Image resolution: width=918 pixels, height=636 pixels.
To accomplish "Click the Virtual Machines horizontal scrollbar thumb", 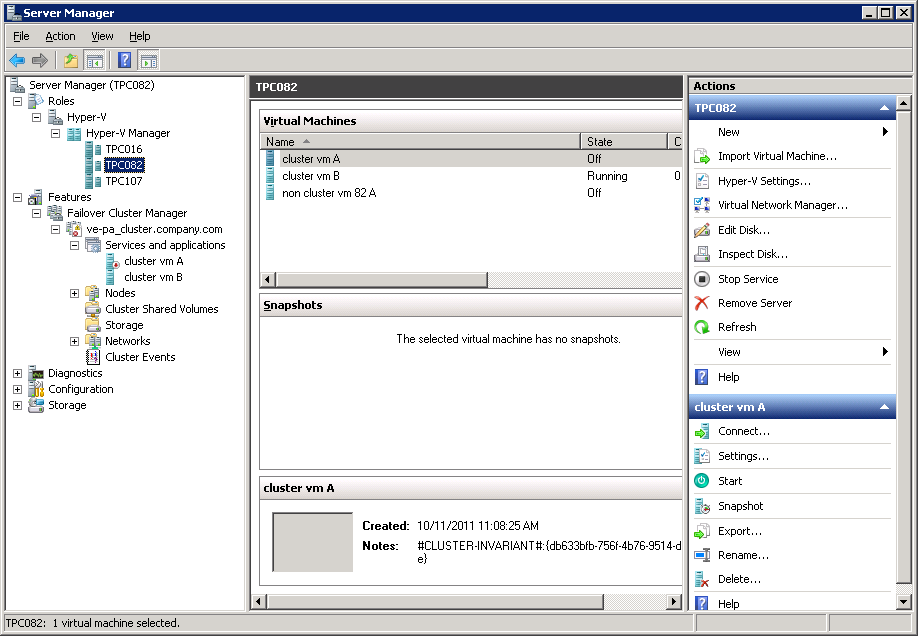I will pyautogui.click(x=382, y=279).
